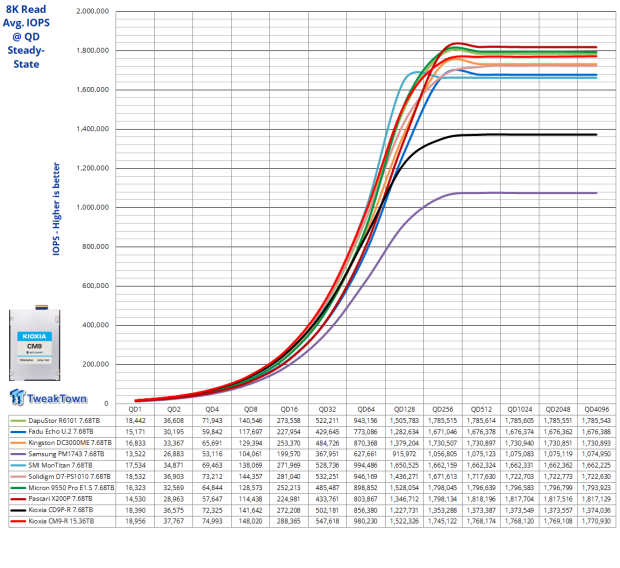Click the QD2048 column header
Screen dimensions: 620x568
558,409
